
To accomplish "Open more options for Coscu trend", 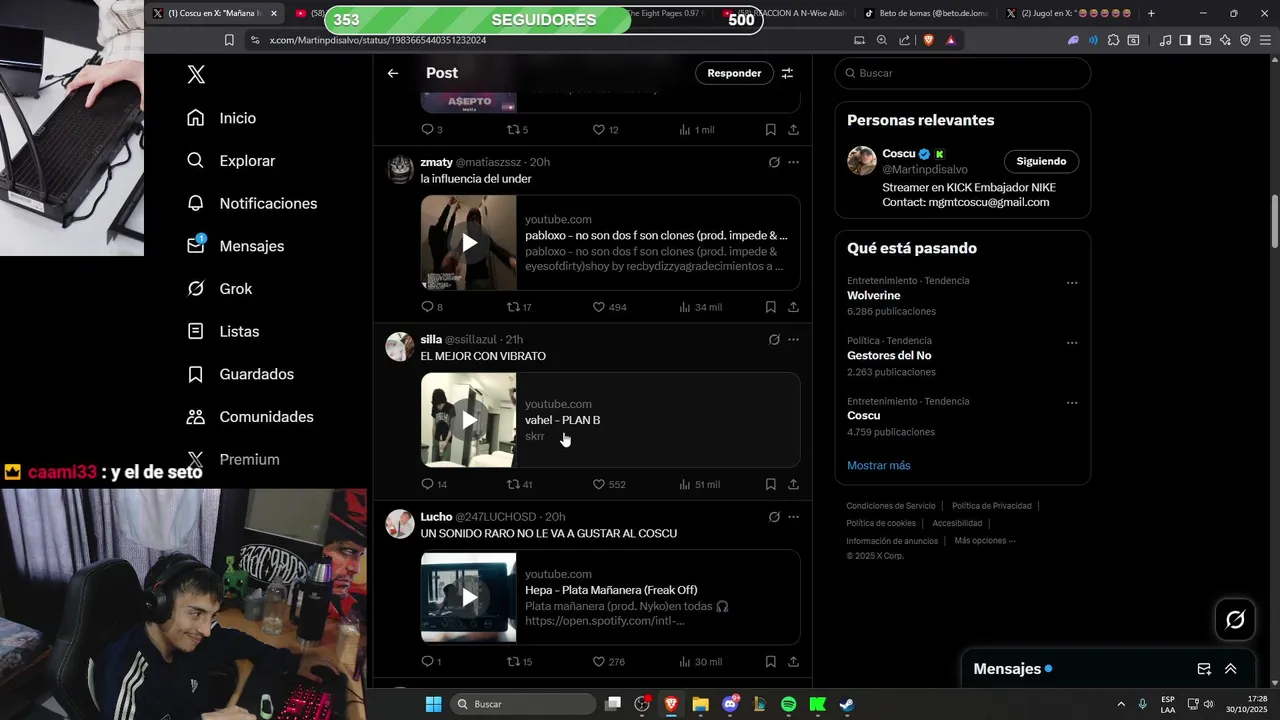I will click(1072, 403).
